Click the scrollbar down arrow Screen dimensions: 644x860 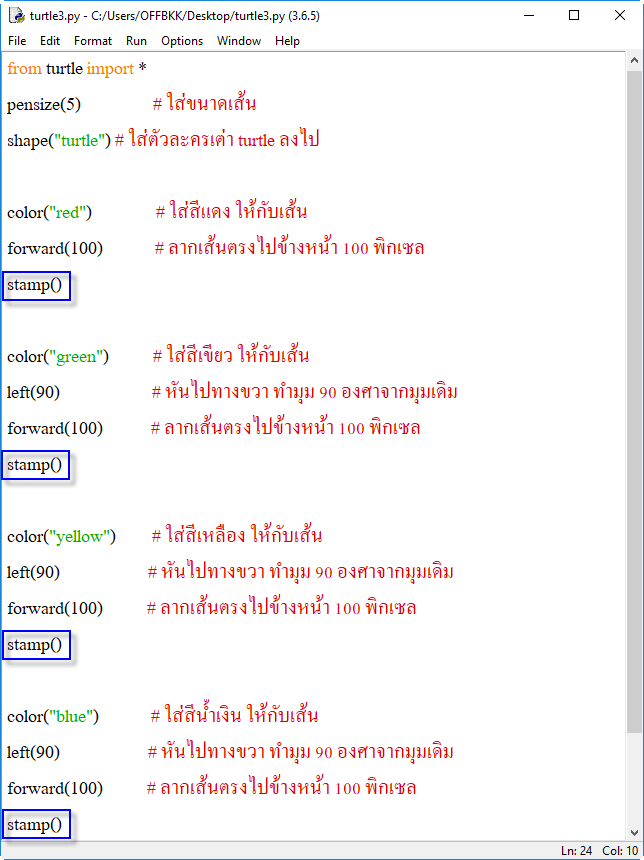[635, 832]
